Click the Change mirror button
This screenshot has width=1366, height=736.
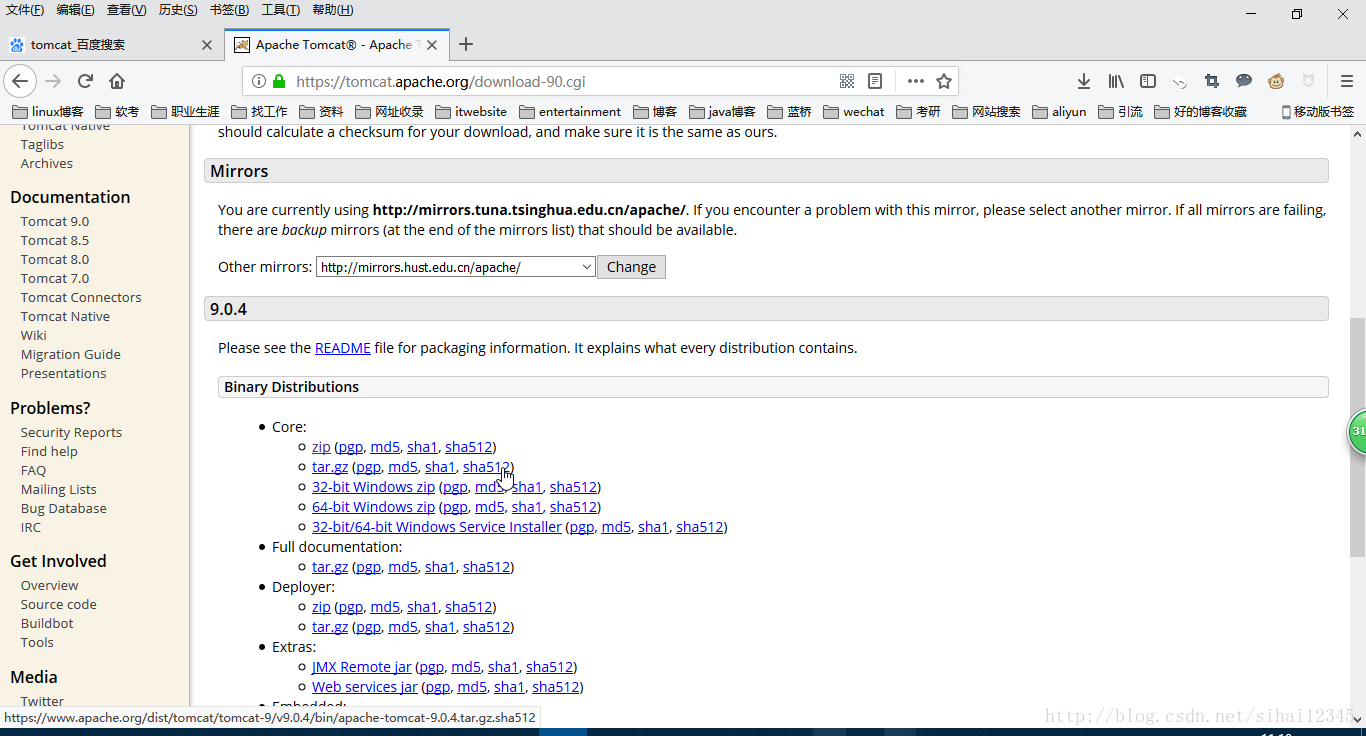(x=631, y=267)
